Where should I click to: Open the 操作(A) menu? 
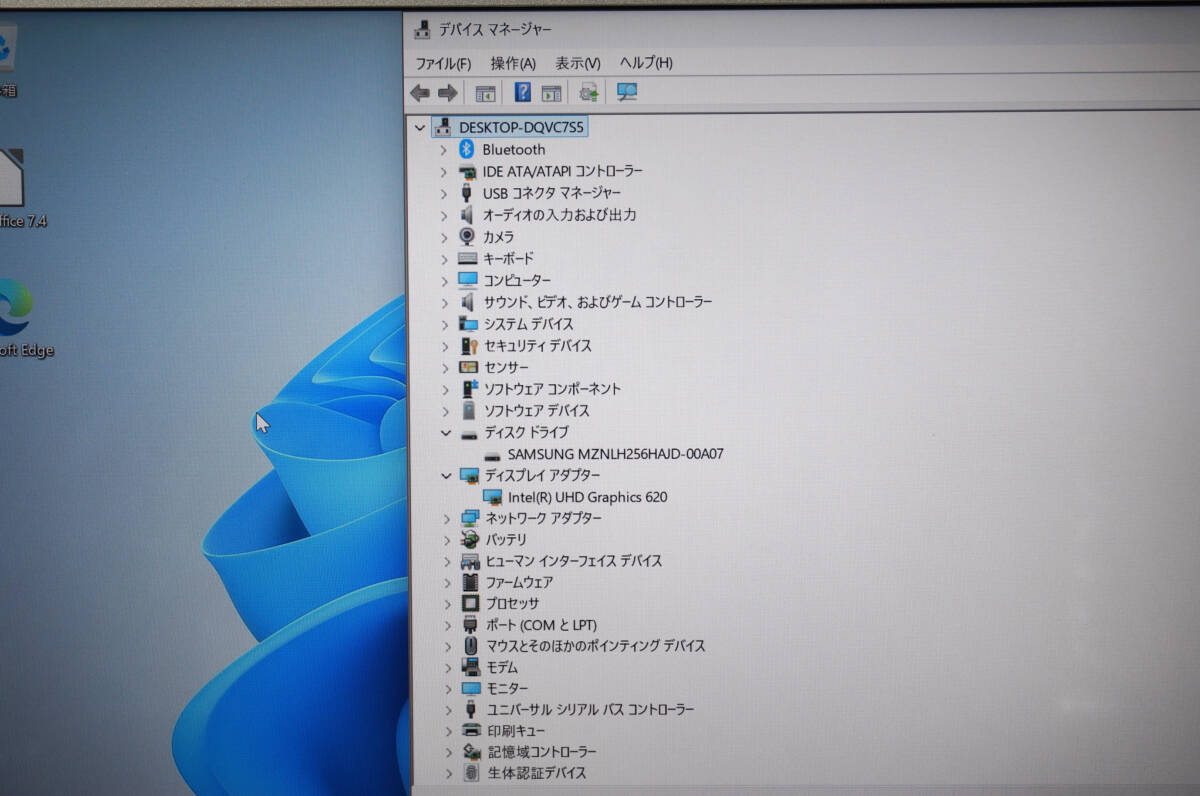point(513,63)
